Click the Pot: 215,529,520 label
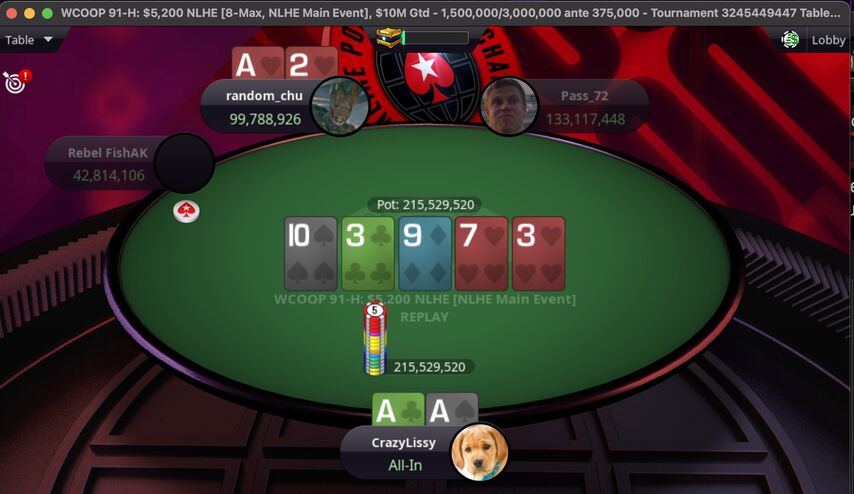 pyautogui.click(x=425, y=205)
